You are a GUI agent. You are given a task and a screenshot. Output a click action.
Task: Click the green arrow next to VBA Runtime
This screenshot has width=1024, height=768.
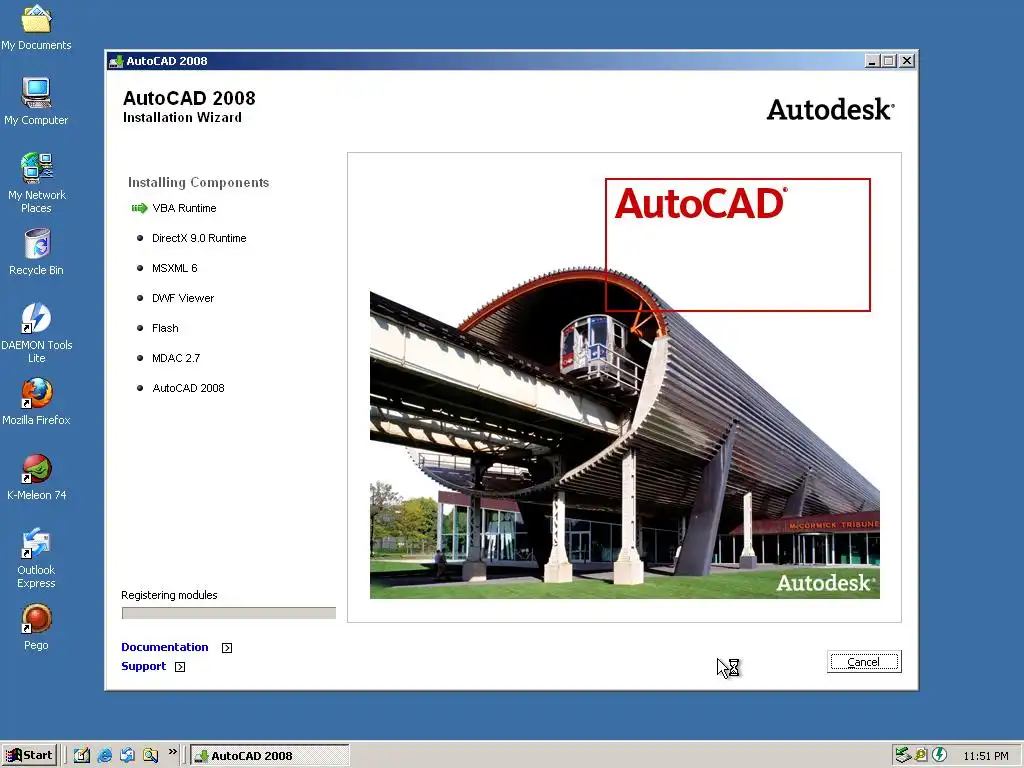pos(139,208)
